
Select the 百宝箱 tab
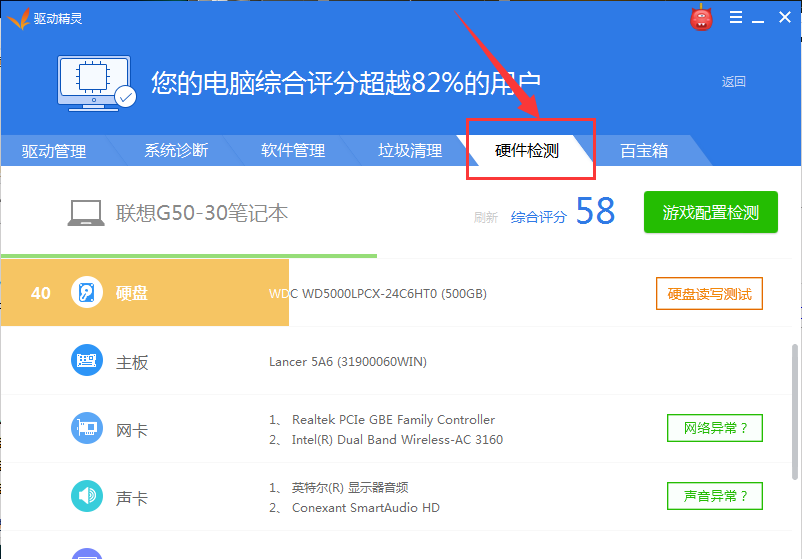644,150
